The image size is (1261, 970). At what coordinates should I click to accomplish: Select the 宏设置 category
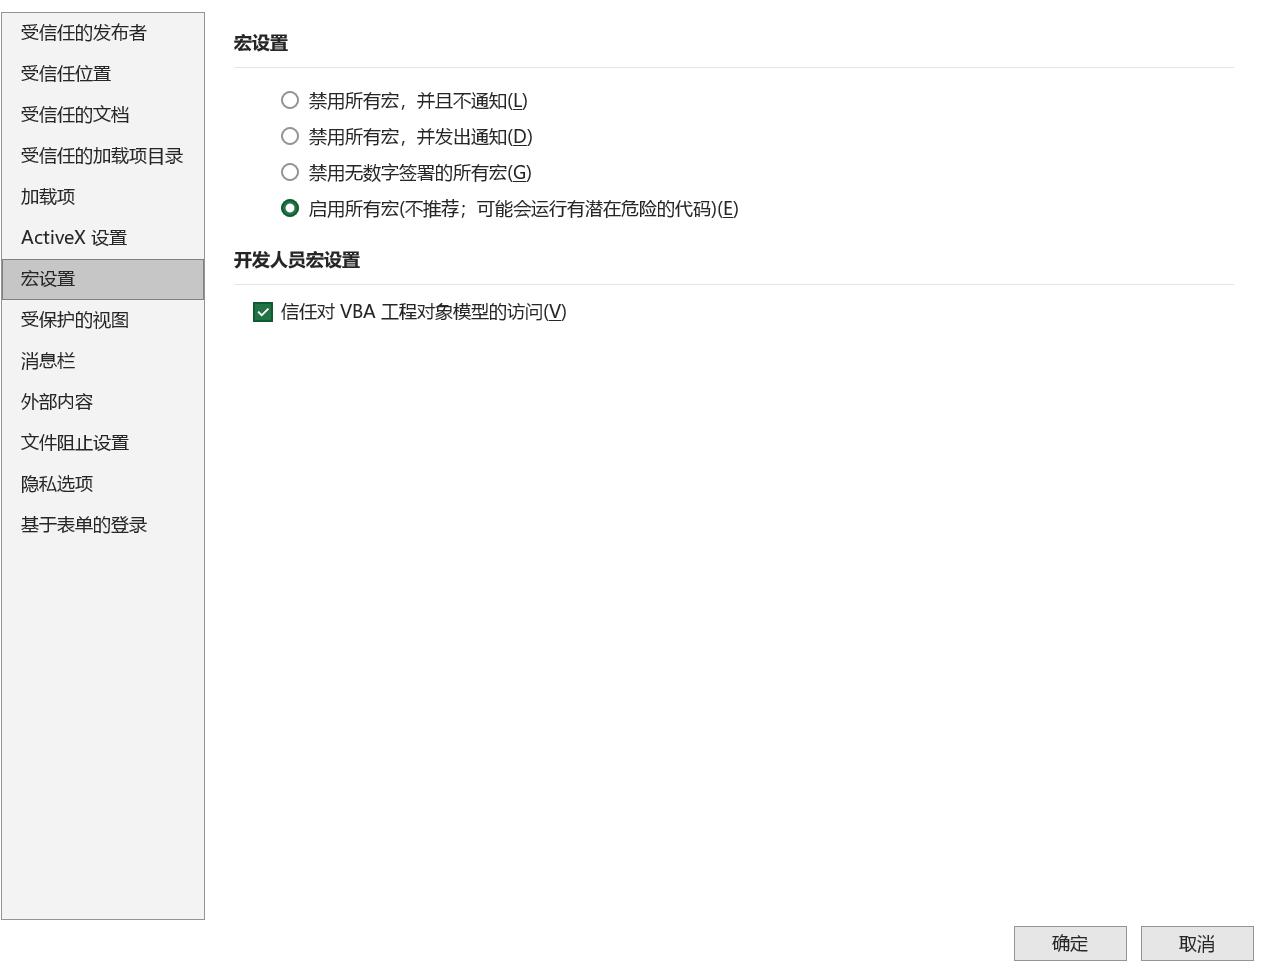[x=47, y=279]
